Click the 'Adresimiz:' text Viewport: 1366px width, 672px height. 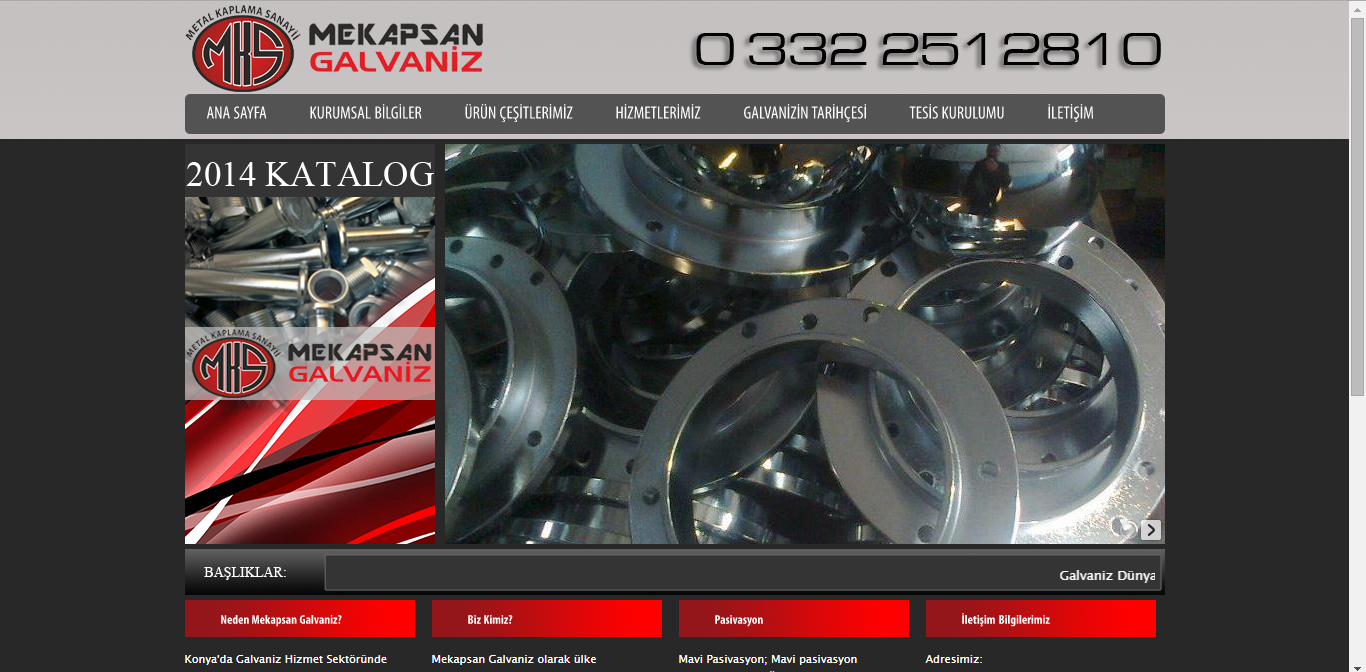coord(954,659)
